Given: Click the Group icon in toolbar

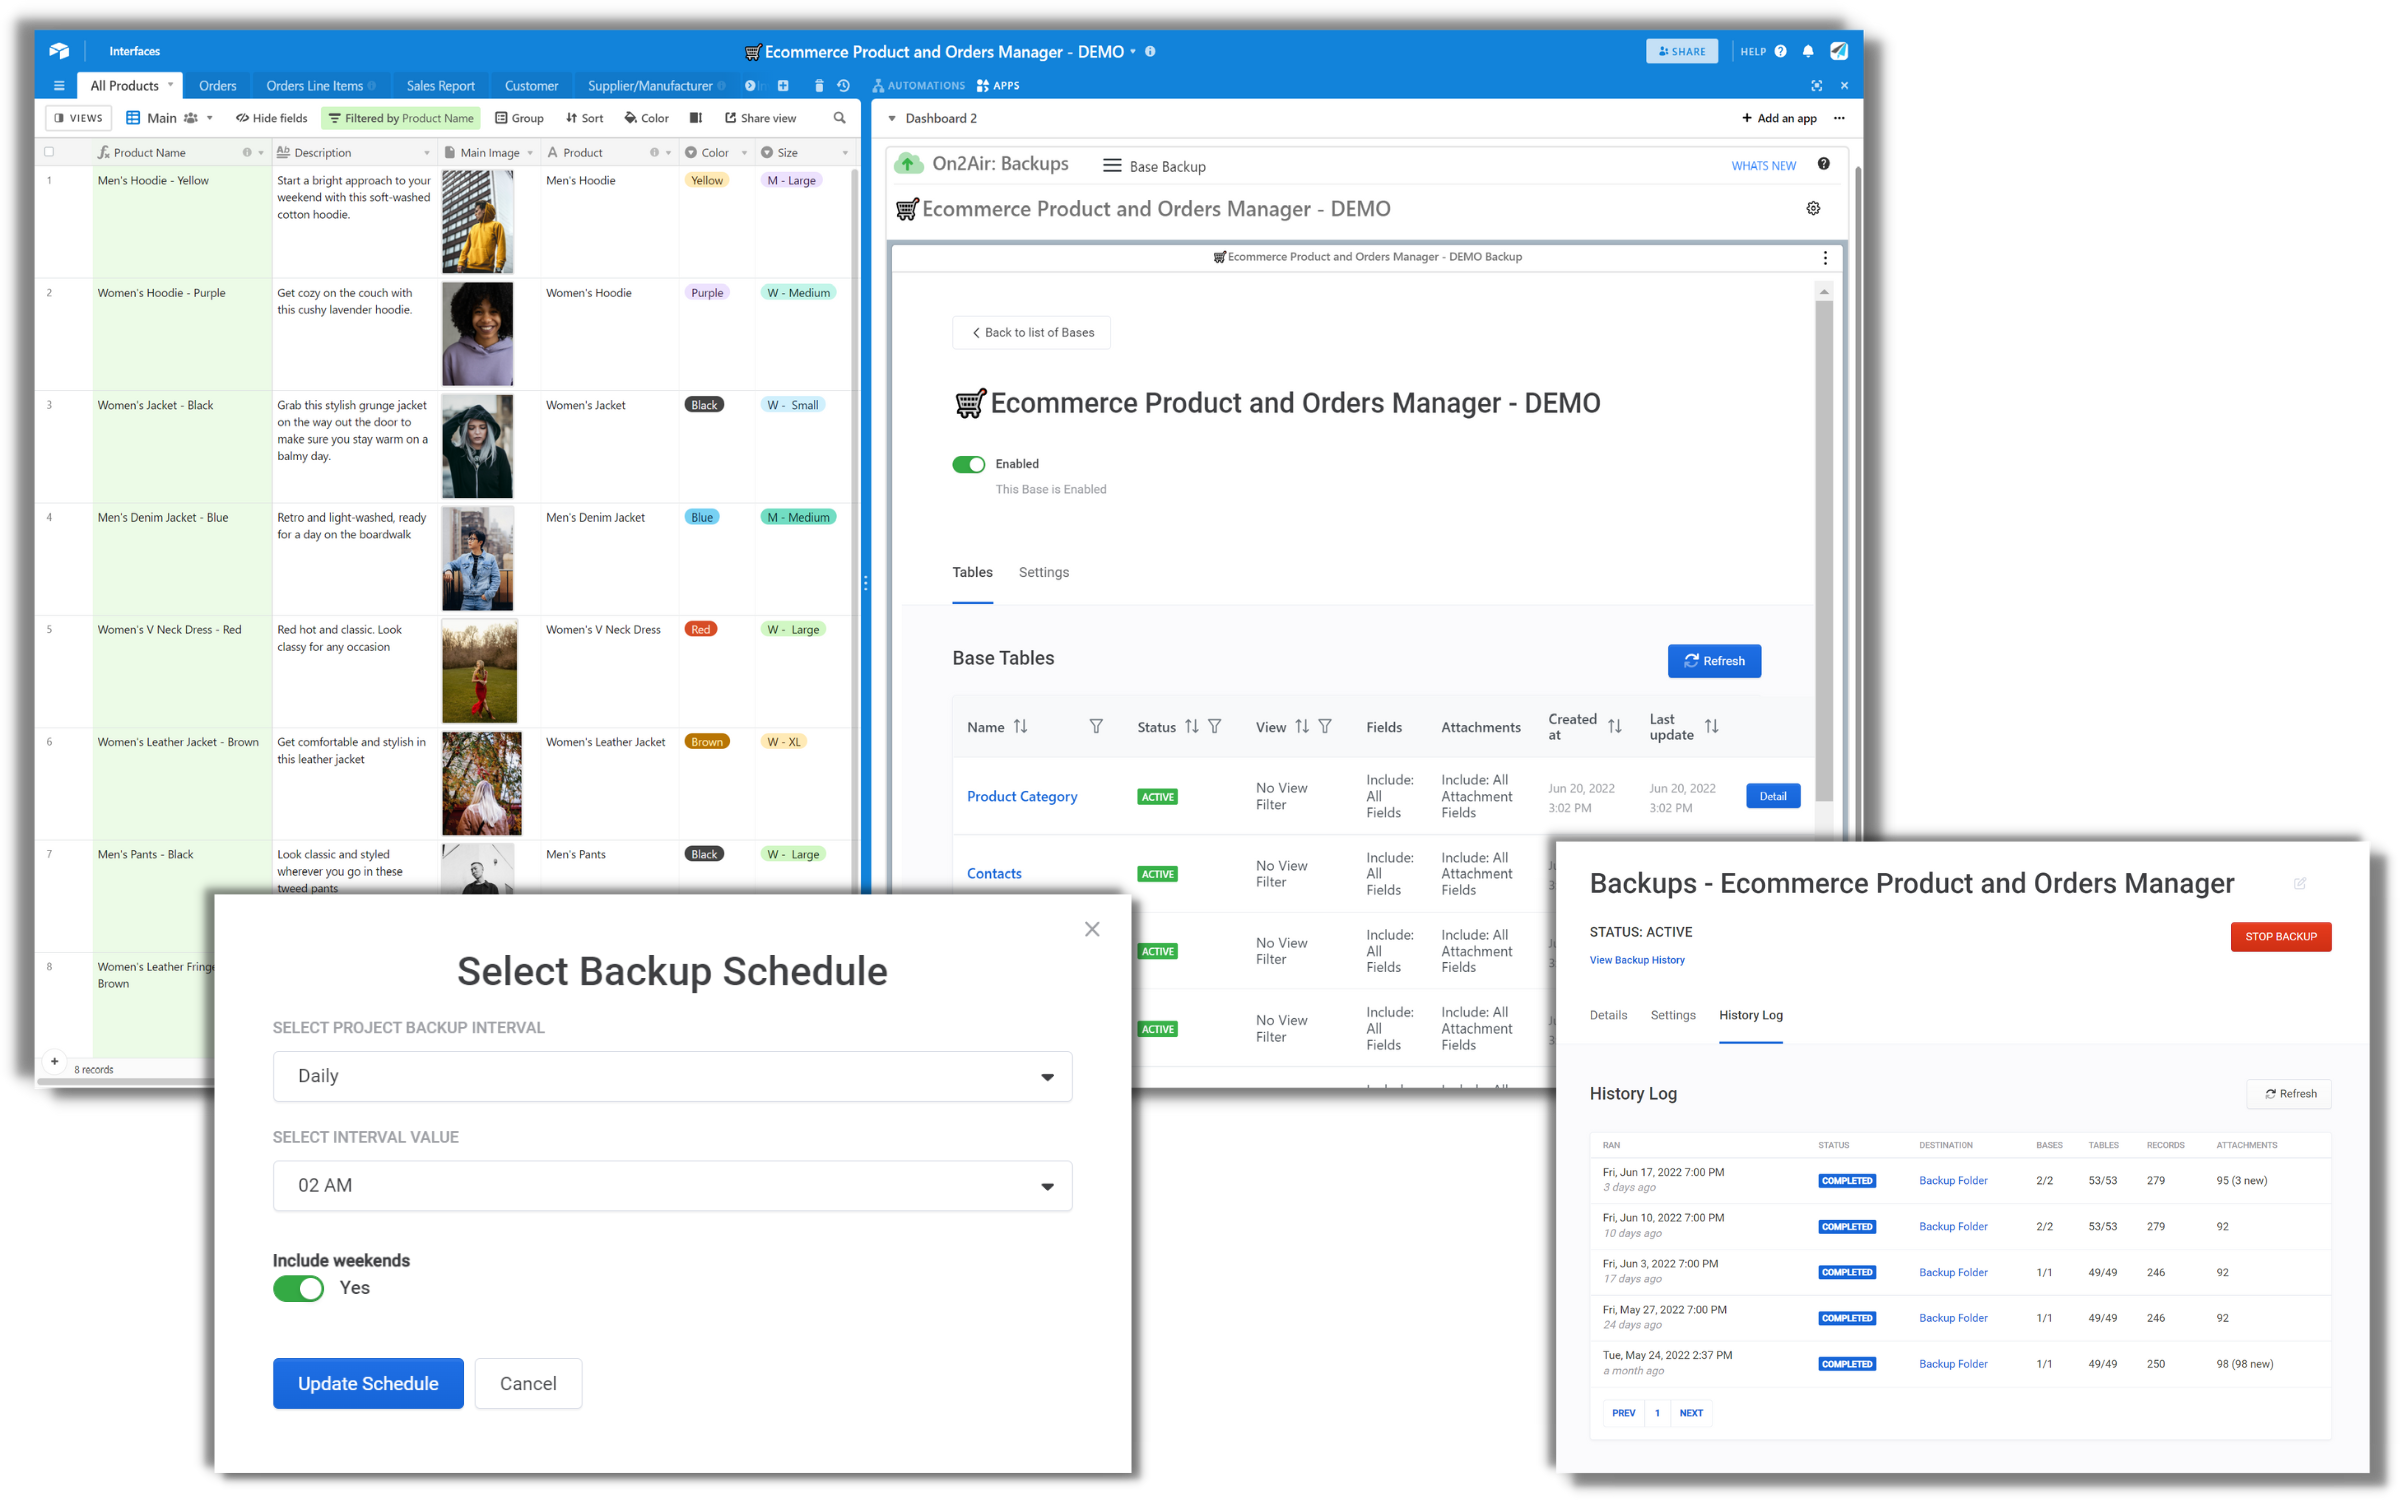Looking at the screenshot, I should click(520, 118).
